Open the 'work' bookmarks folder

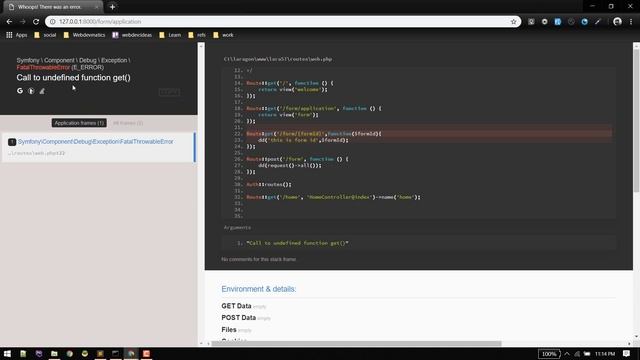(223, 35)
